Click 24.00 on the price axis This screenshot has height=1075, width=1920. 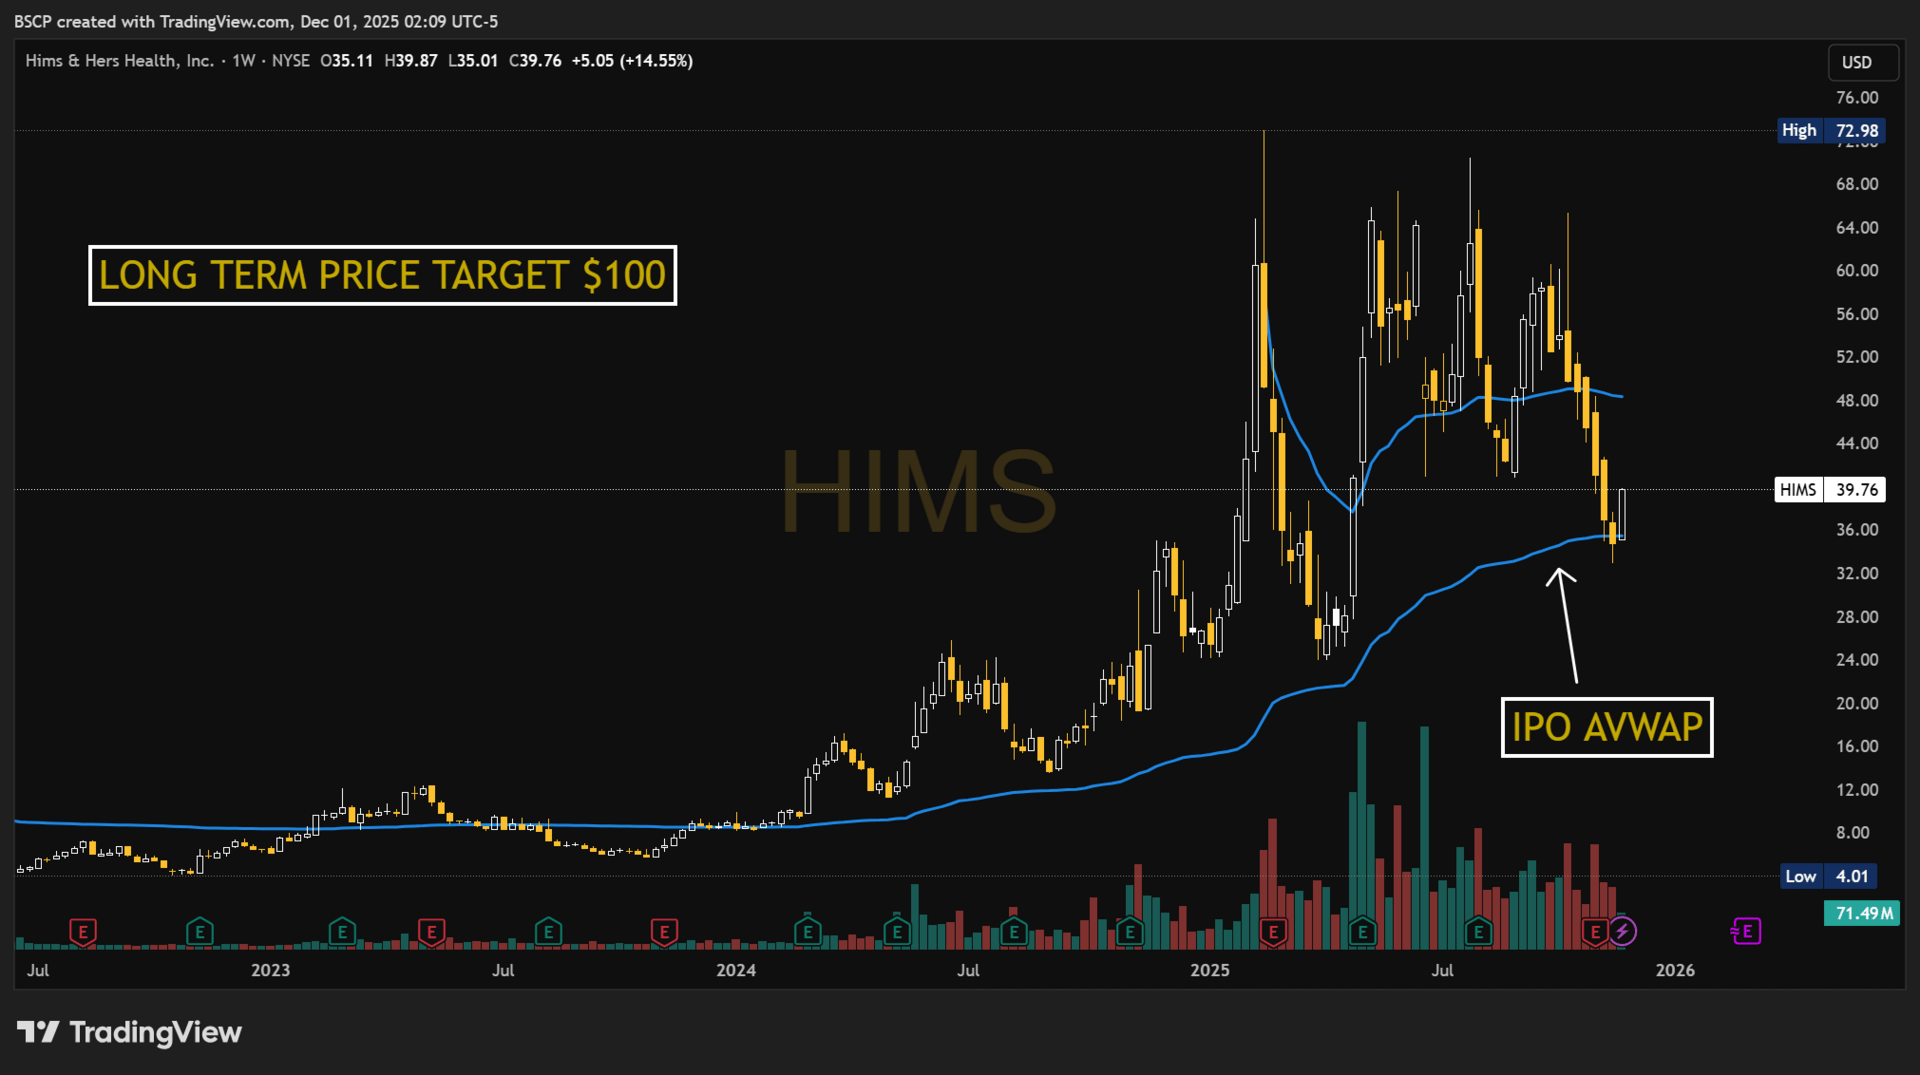1857,660
